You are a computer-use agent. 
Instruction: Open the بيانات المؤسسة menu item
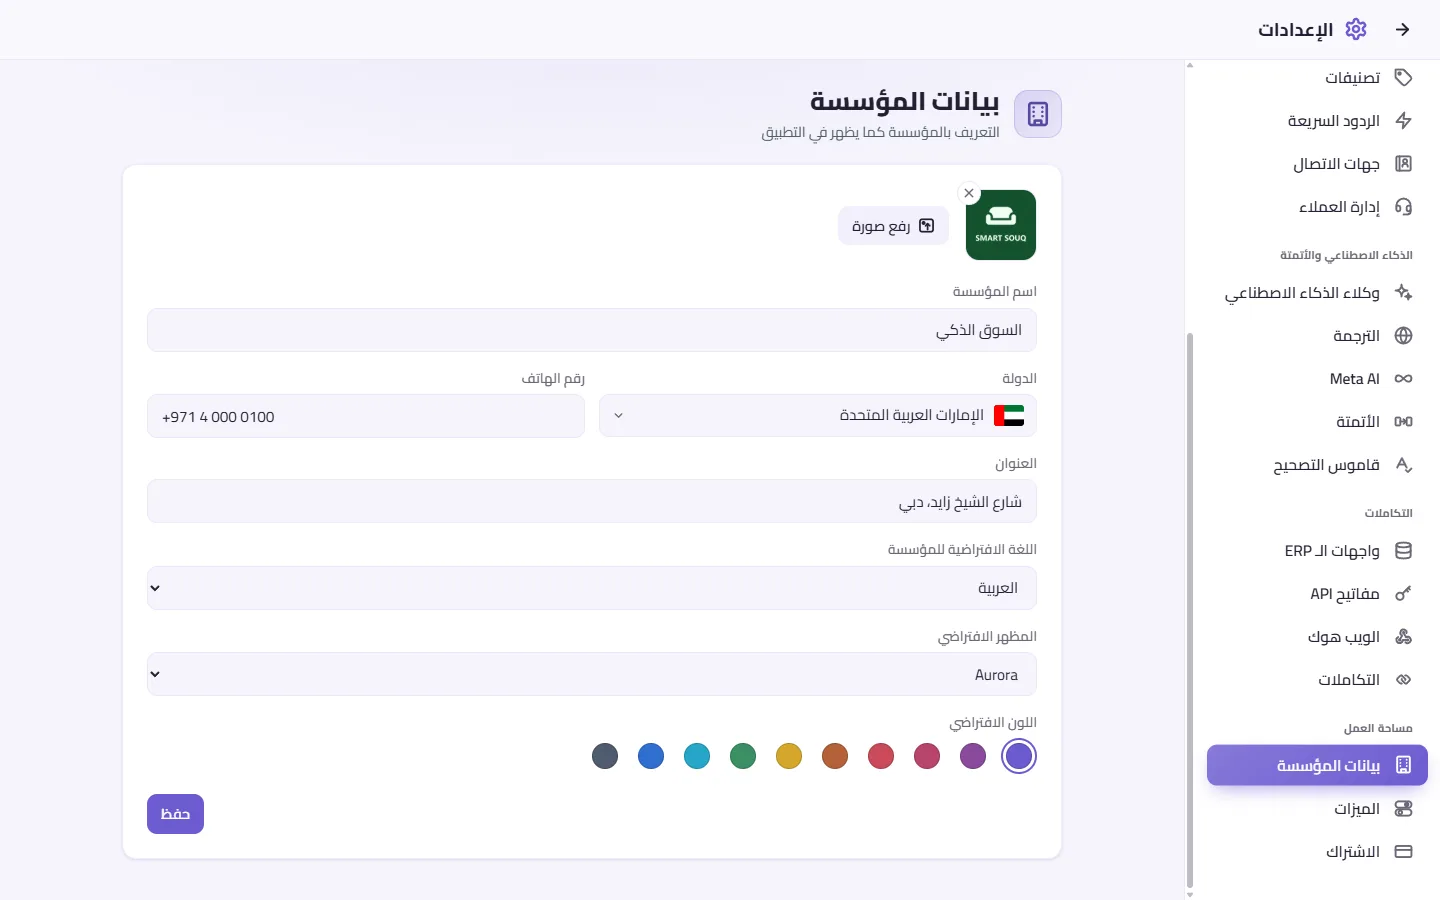(1317, 765)
